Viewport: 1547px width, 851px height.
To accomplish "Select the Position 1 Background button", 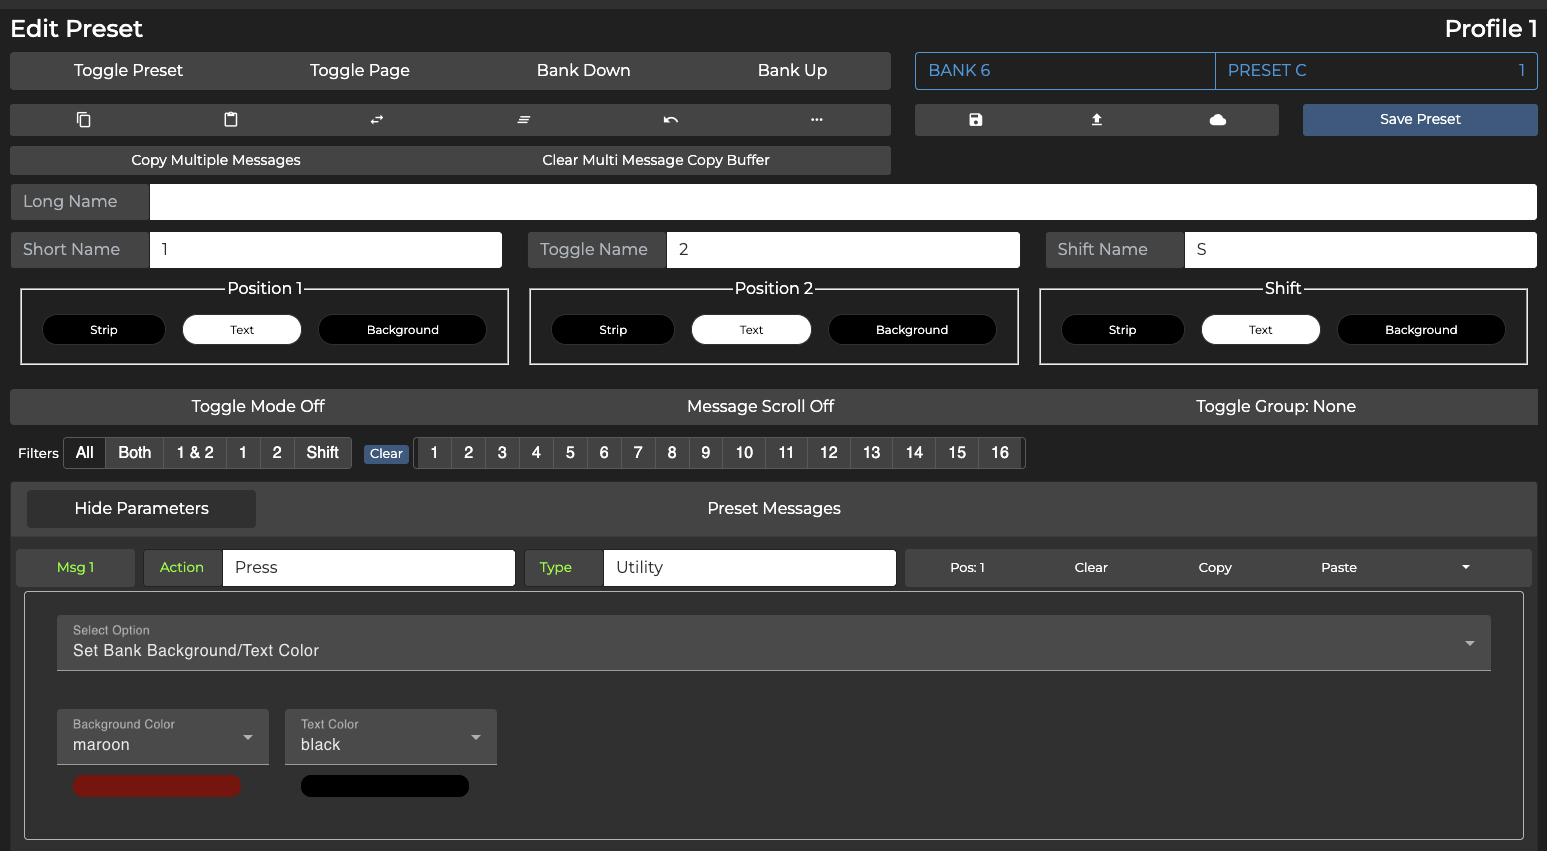I will coord(402,330).
